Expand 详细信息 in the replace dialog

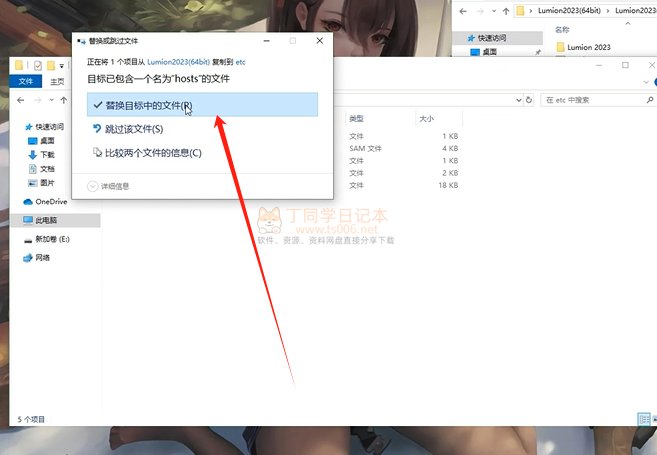(x=108, y=186)
